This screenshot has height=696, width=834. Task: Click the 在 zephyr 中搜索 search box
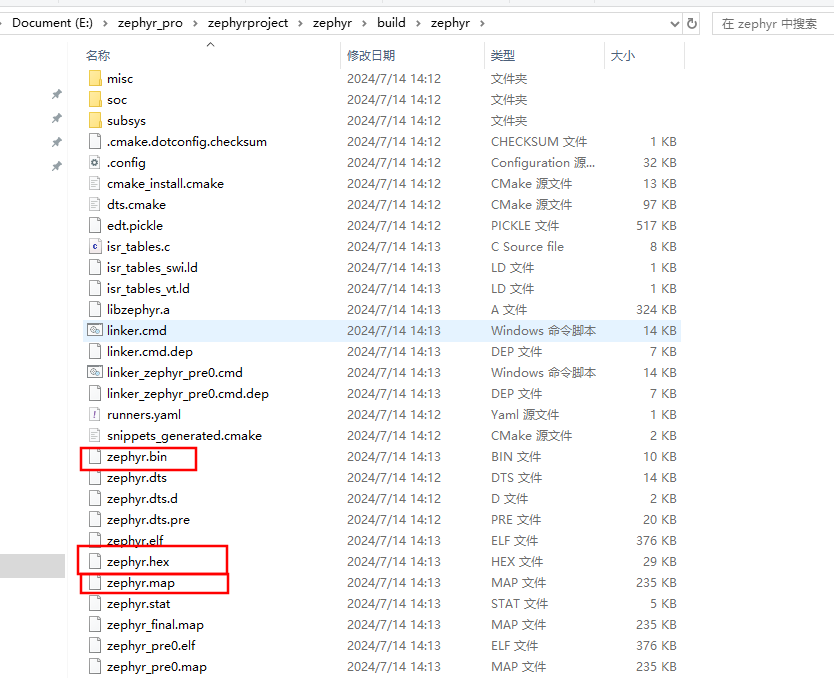point(772,24)
